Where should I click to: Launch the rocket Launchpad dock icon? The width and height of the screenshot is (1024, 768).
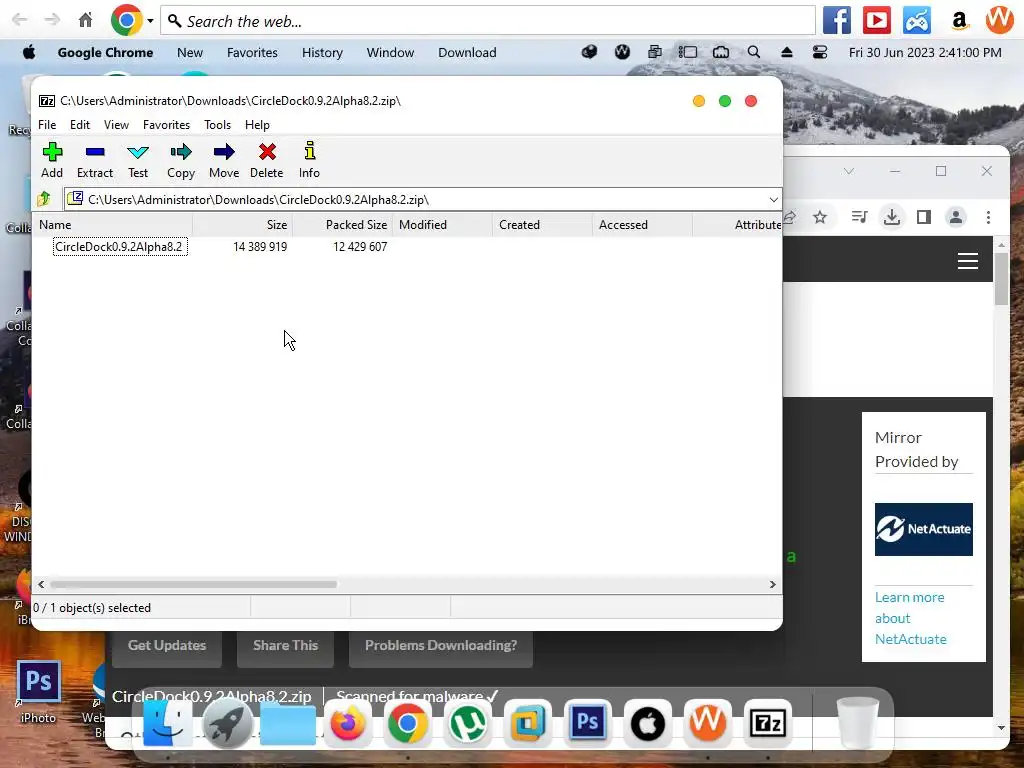coord(227,724)
